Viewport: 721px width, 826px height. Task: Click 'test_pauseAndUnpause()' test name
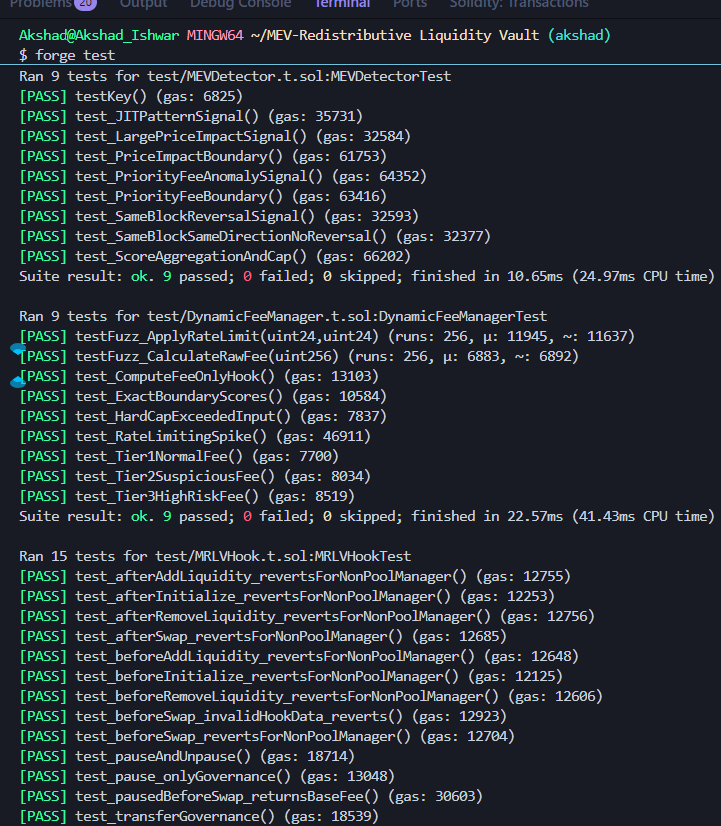(163, 757)
